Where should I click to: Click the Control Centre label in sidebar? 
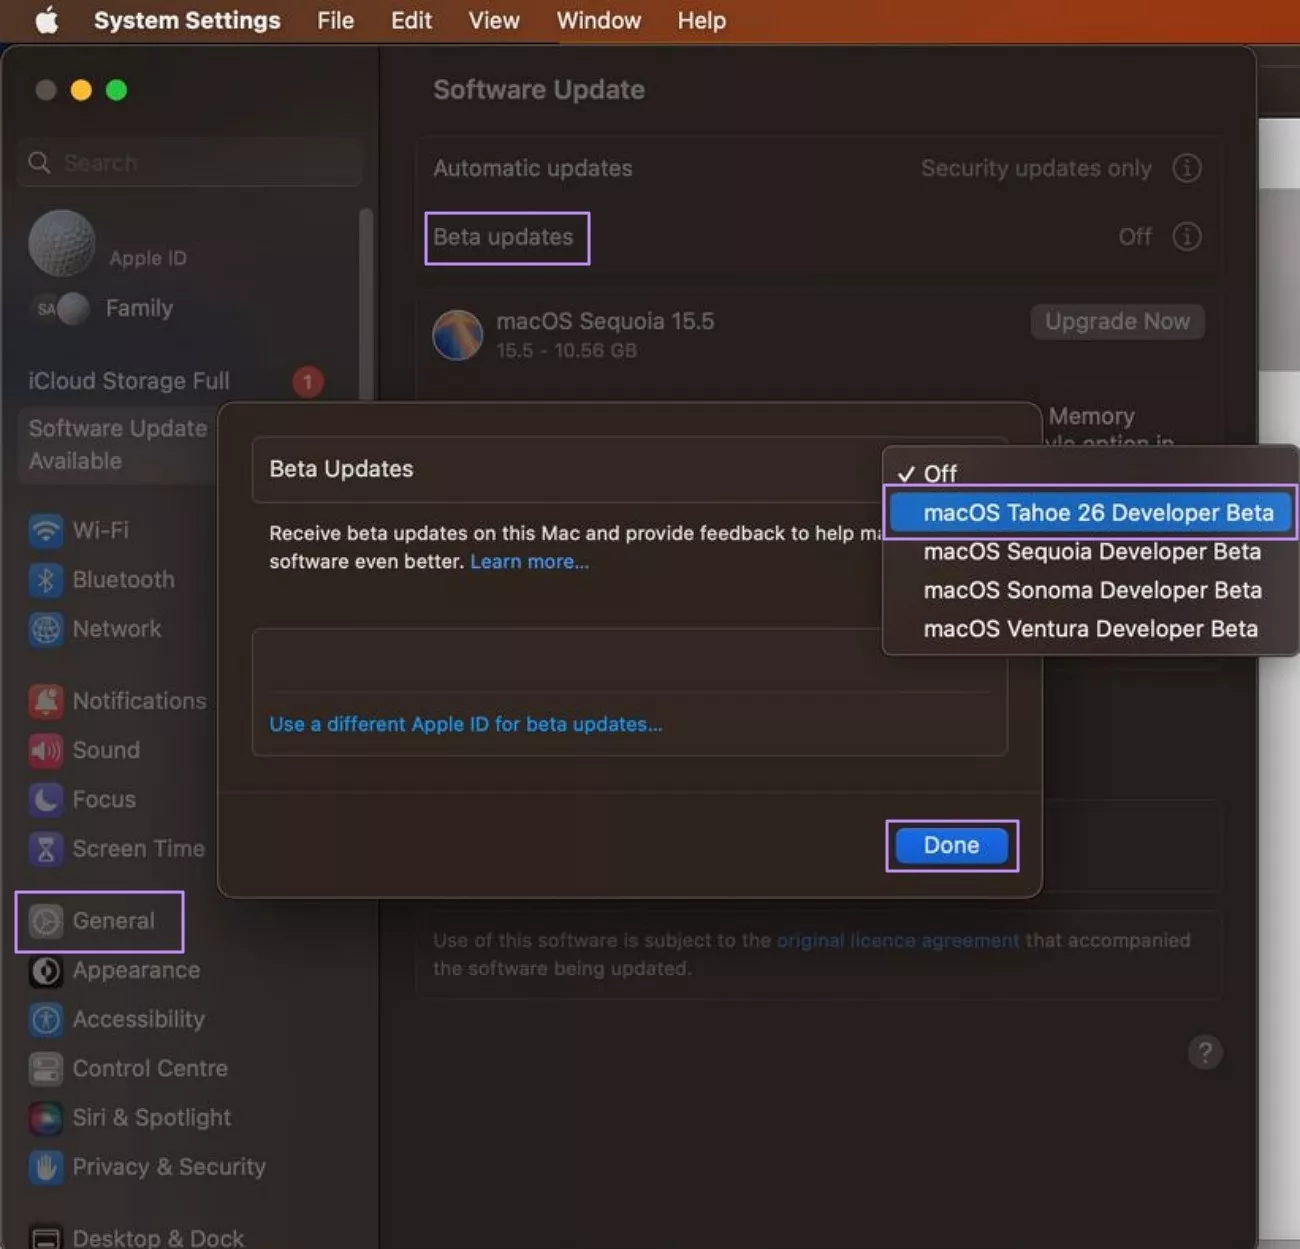pyautogui.click(x=150, y=1068)
